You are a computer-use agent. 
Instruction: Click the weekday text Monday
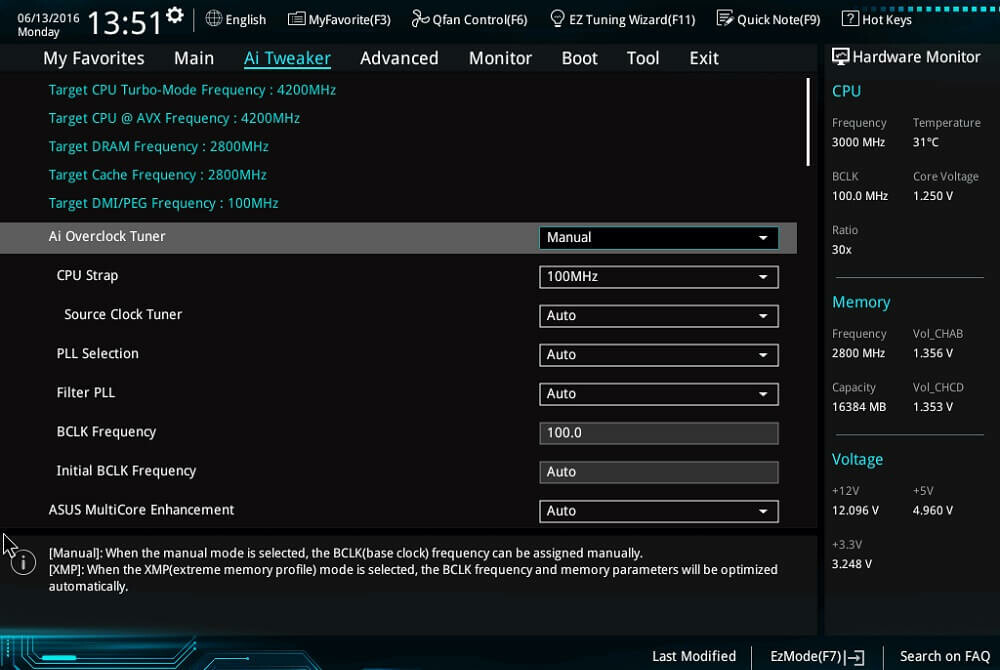tap(38, 32)
